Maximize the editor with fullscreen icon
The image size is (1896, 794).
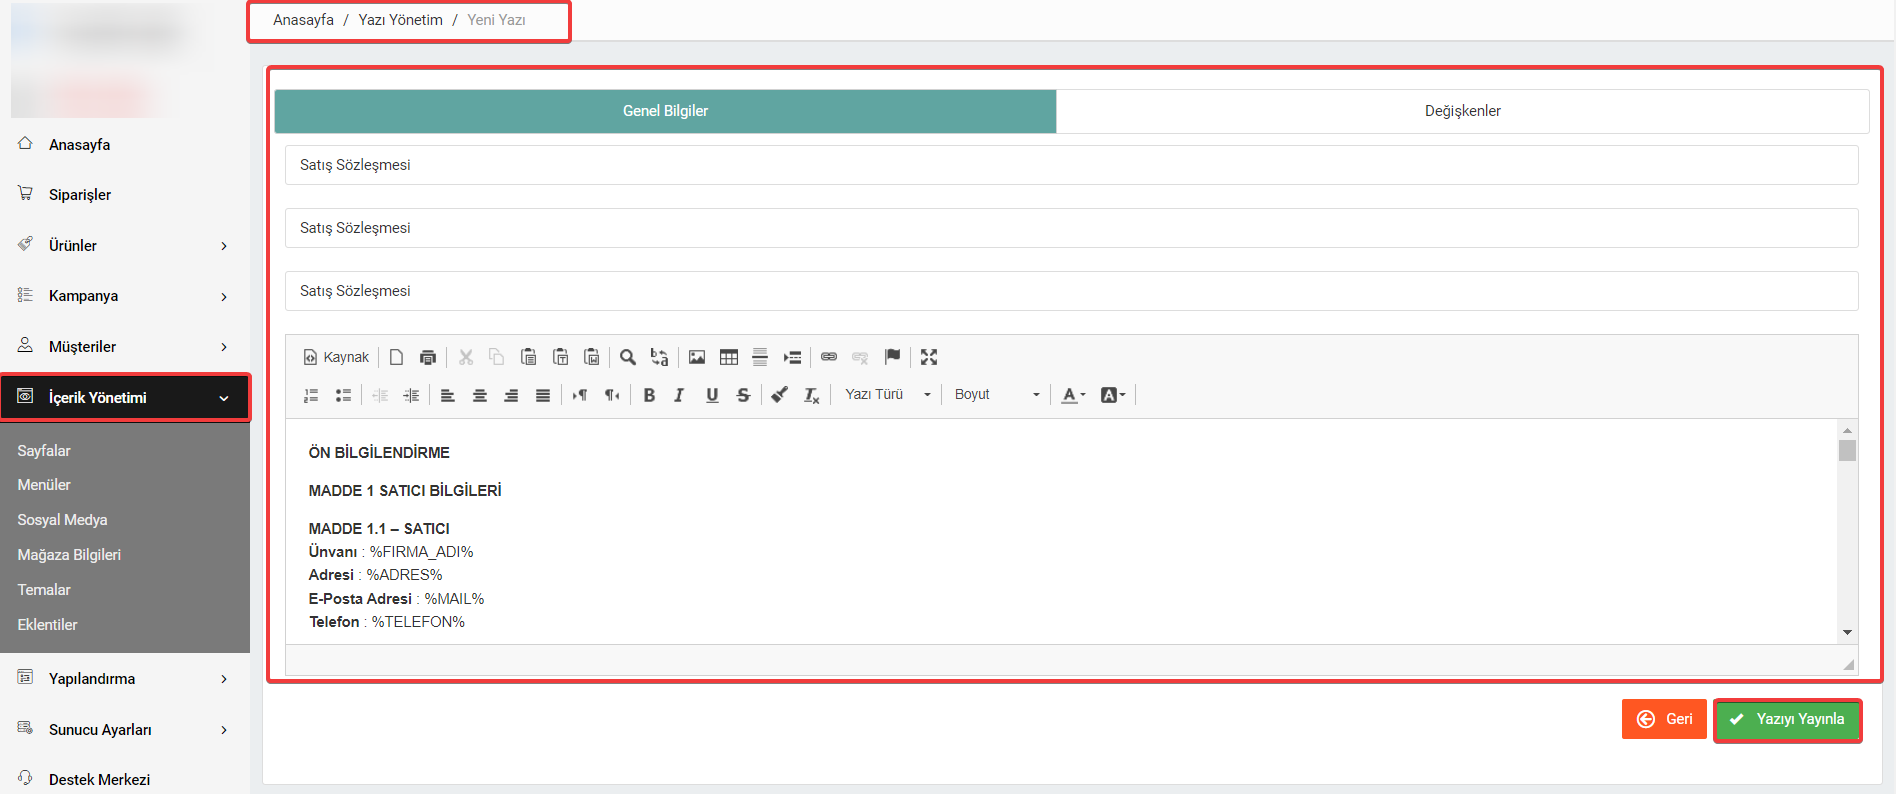929,357
